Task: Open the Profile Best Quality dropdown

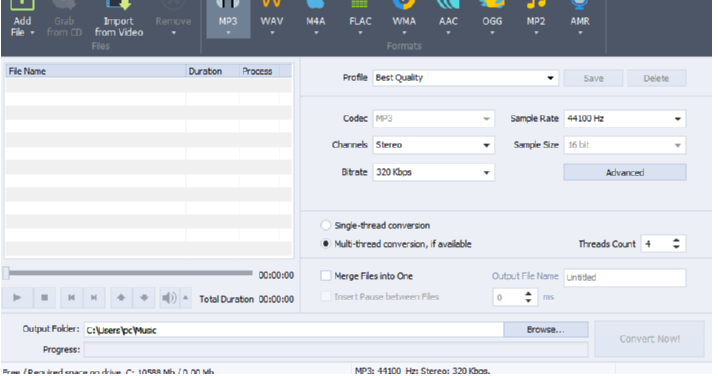Action: click(x=466, y=78)
